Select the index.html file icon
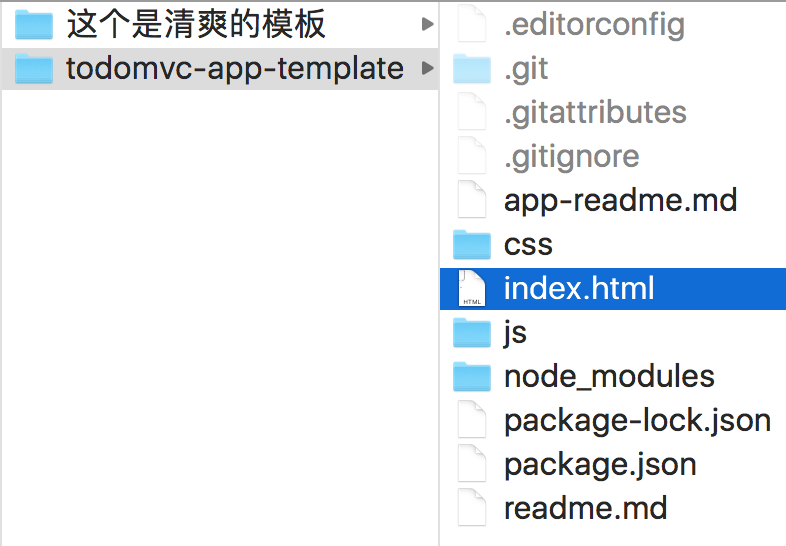The width and height of the screenshot is (786, 546). coord(472,288)
